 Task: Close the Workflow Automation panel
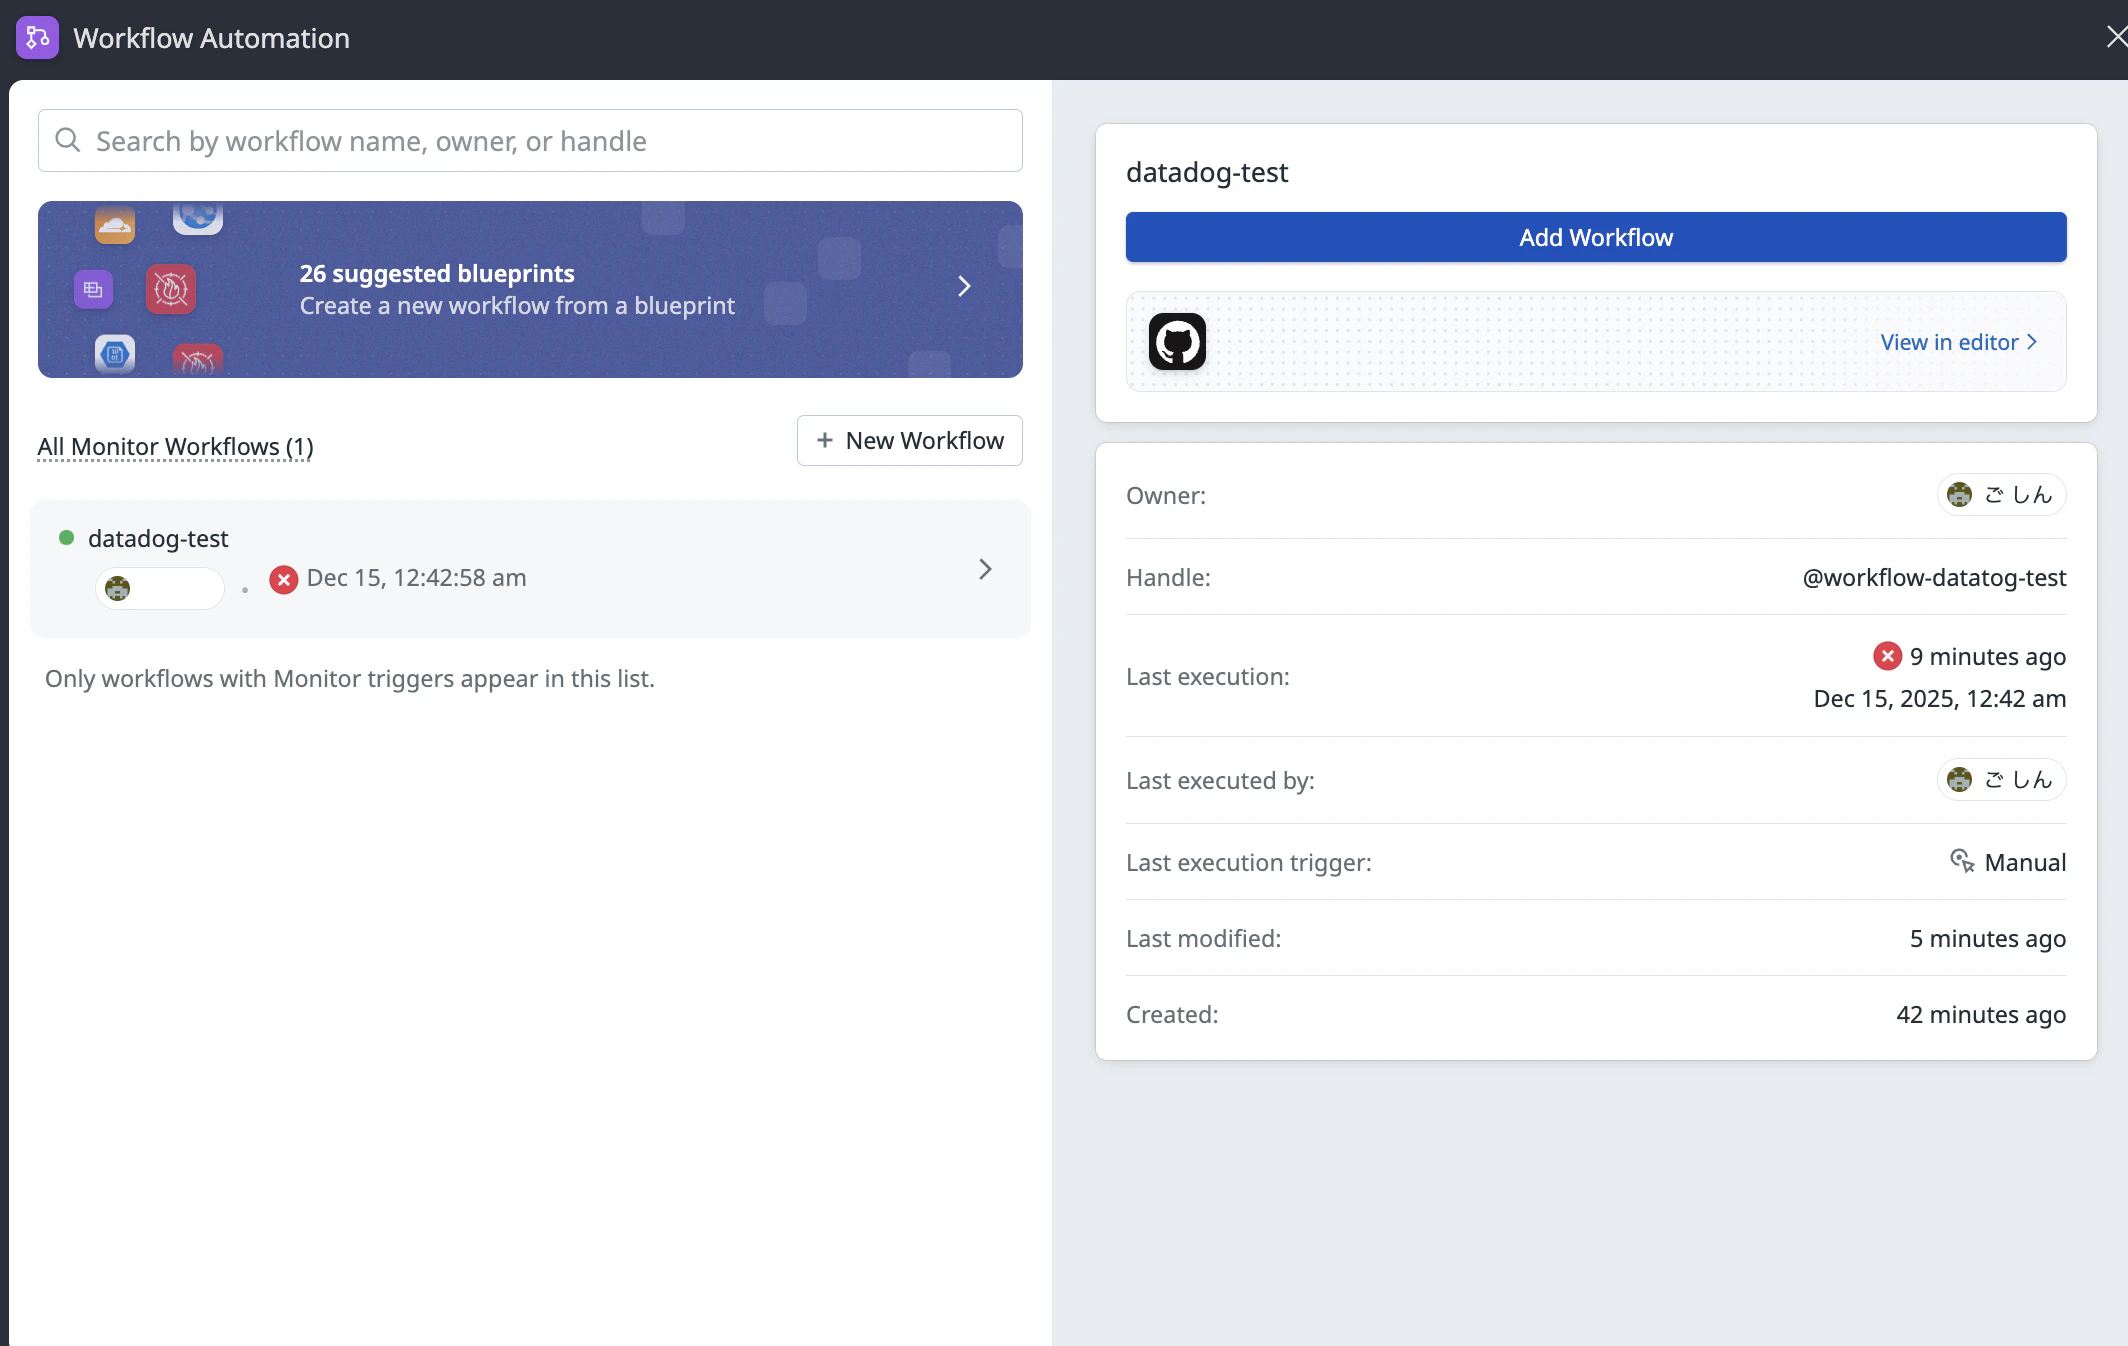point(2116,37)
